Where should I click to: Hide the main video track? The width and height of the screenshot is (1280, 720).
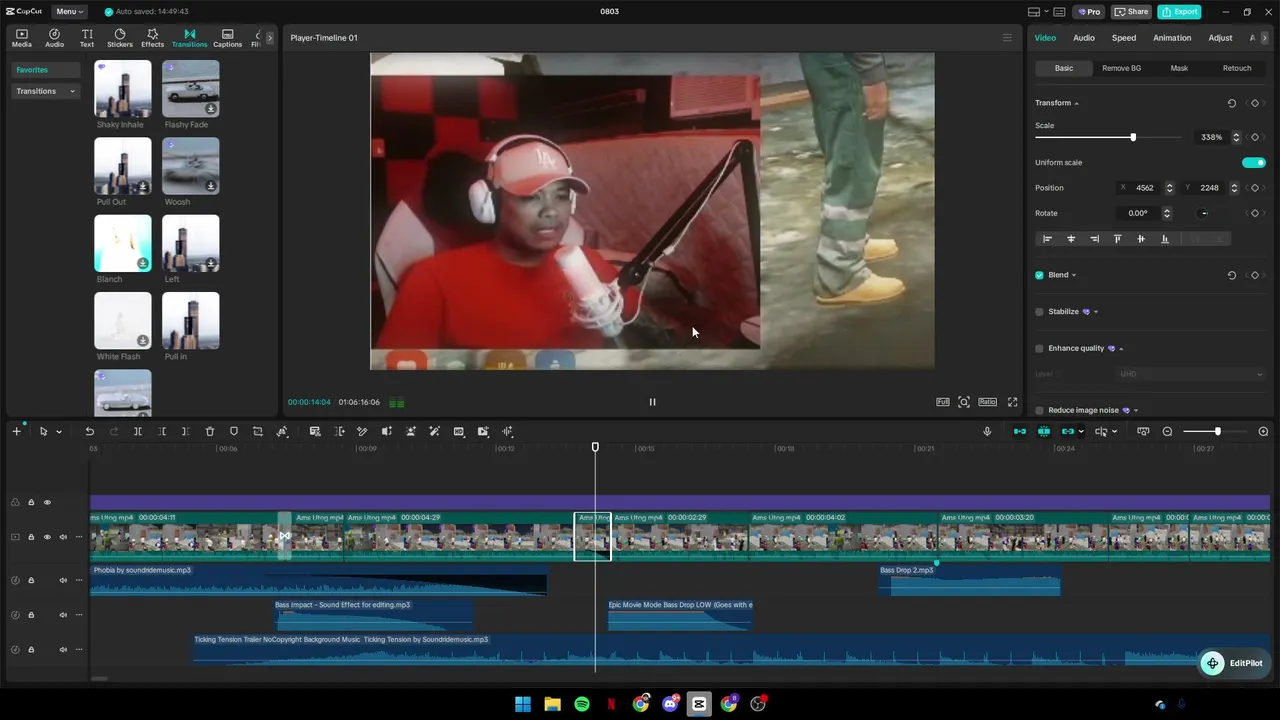tap(47, 537)
